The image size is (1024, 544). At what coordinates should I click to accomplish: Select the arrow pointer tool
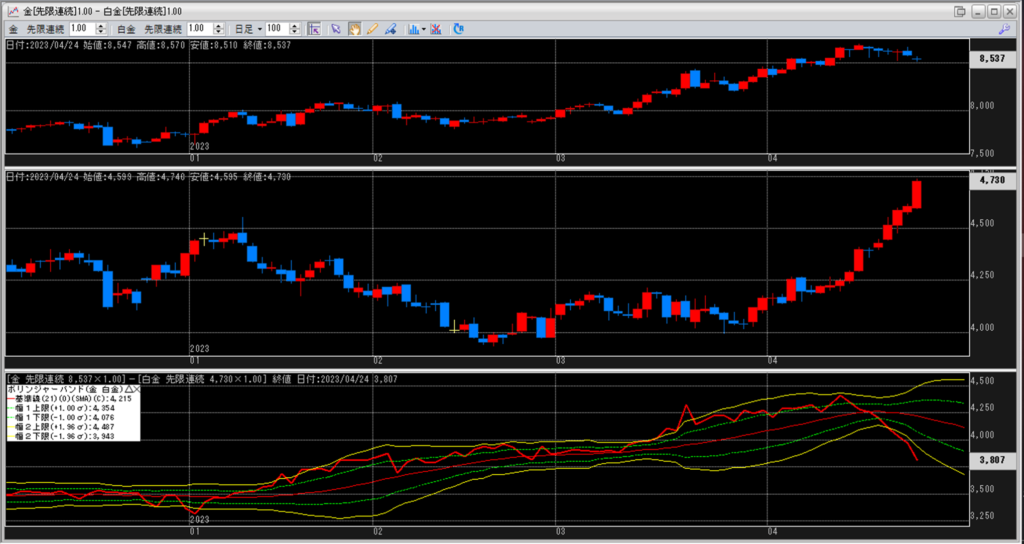[336, 29]
